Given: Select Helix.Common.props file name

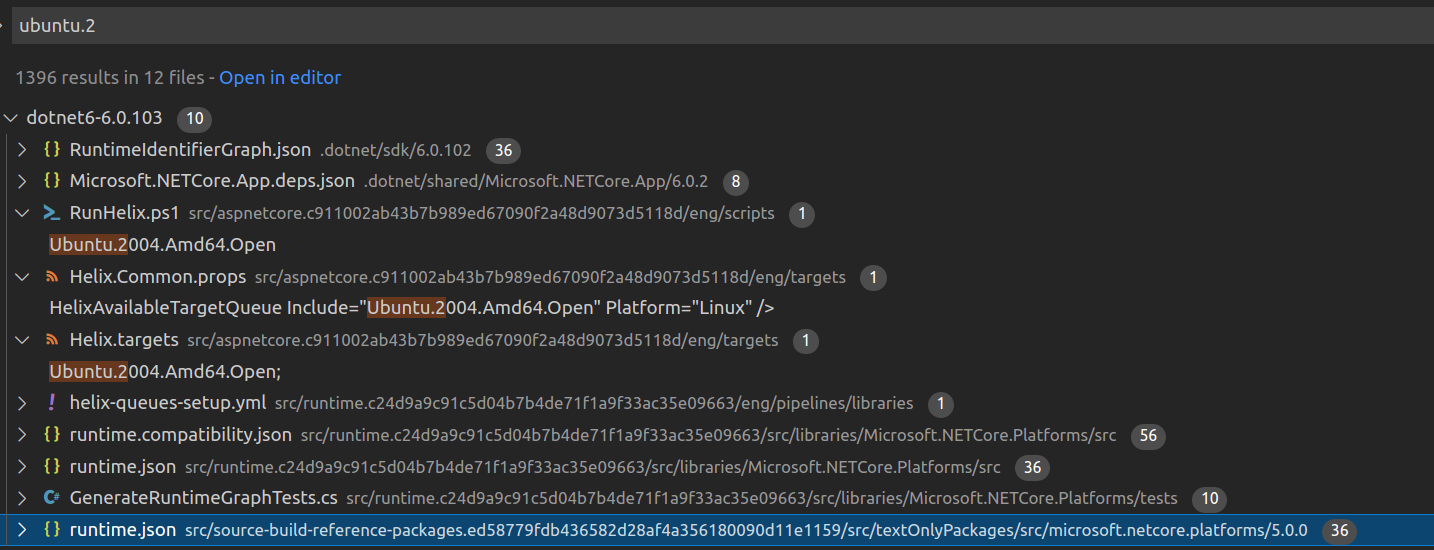Looking at the screenshot, I should coord(157,277).
